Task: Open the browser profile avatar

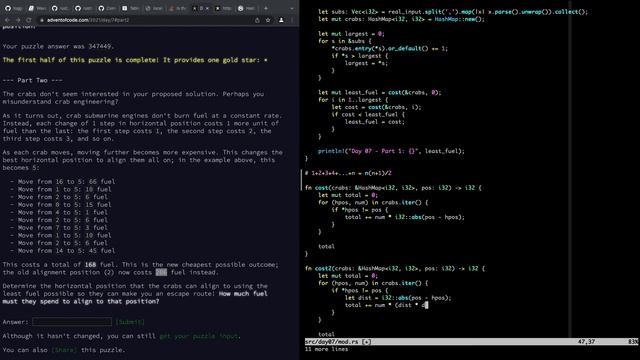Action: (281, 20)
